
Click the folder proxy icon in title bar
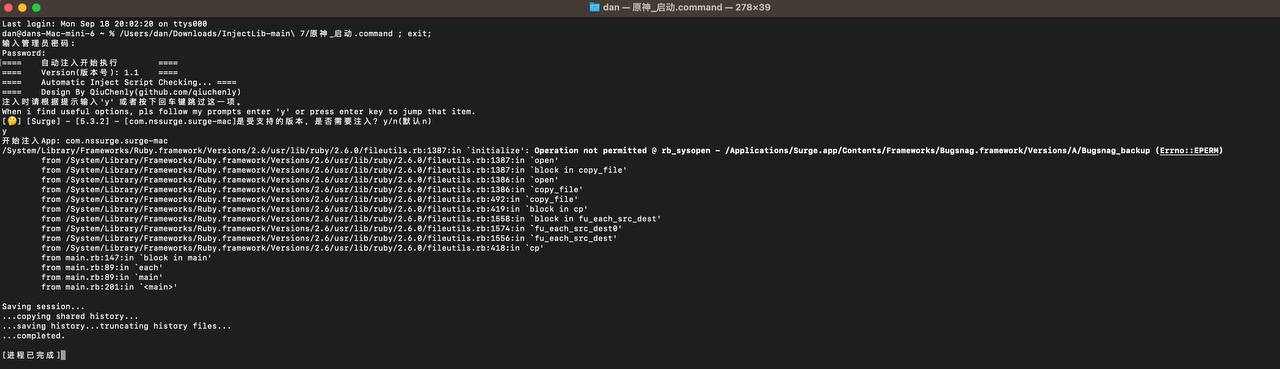click(x=595, y=7)
